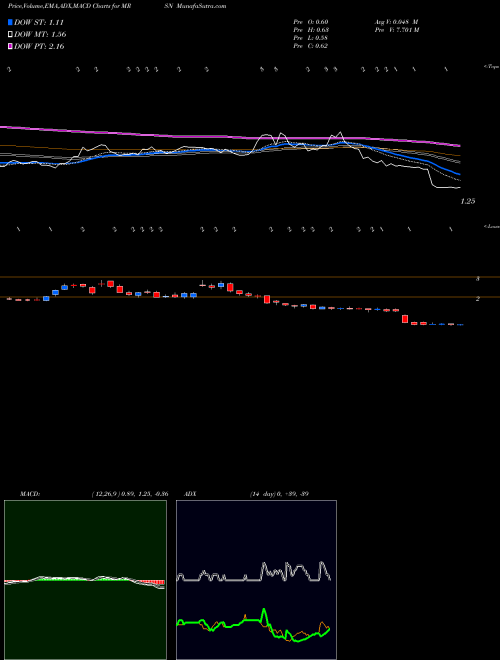This screenshot has width=500, height=660.
Task: Click the ADX '(14 day) 0, +39, -39' values
Action: pos(279,494)
